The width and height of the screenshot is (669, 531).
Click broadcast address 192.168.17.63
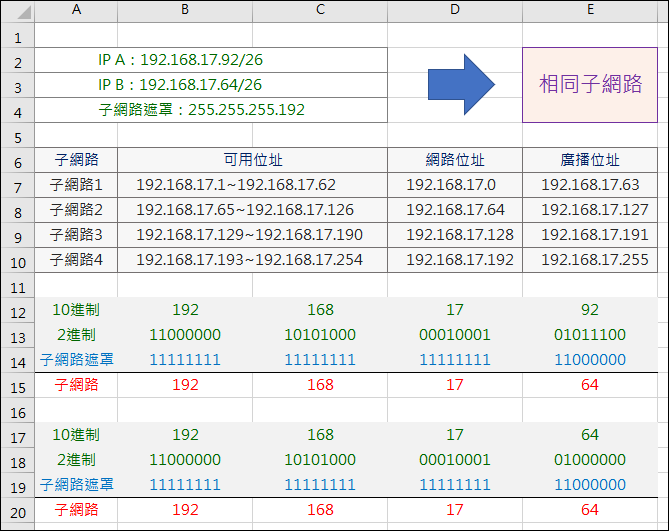(x=590, y=185)
